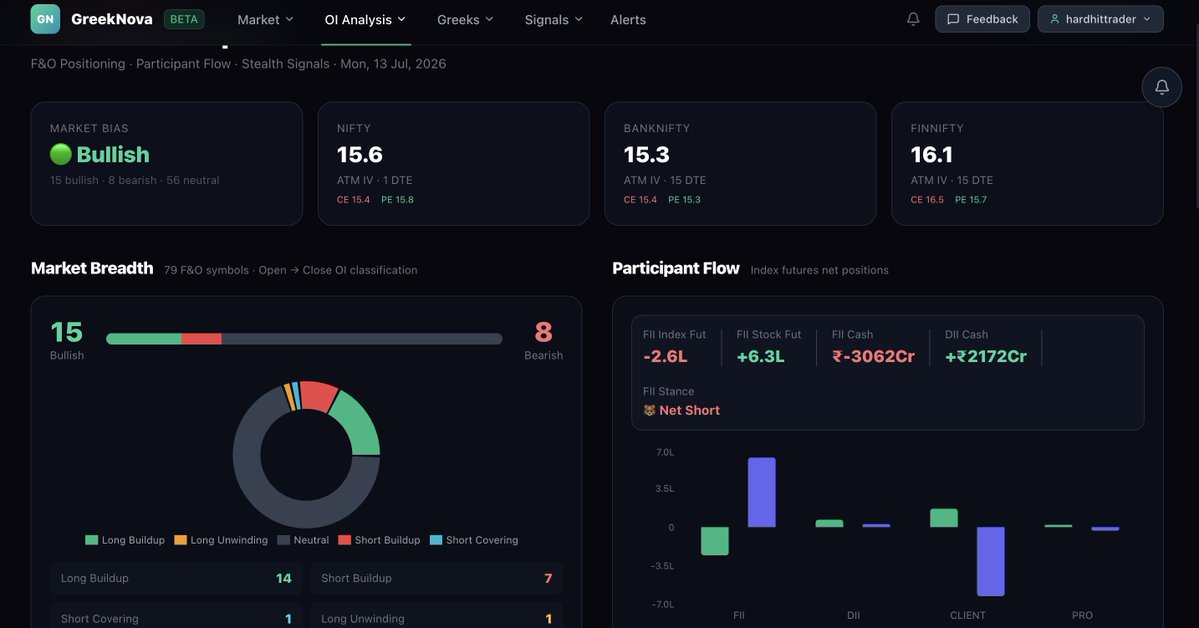Click the bear emoji beside Net Short
1199x628 pixels.
(x=649, y=410)
